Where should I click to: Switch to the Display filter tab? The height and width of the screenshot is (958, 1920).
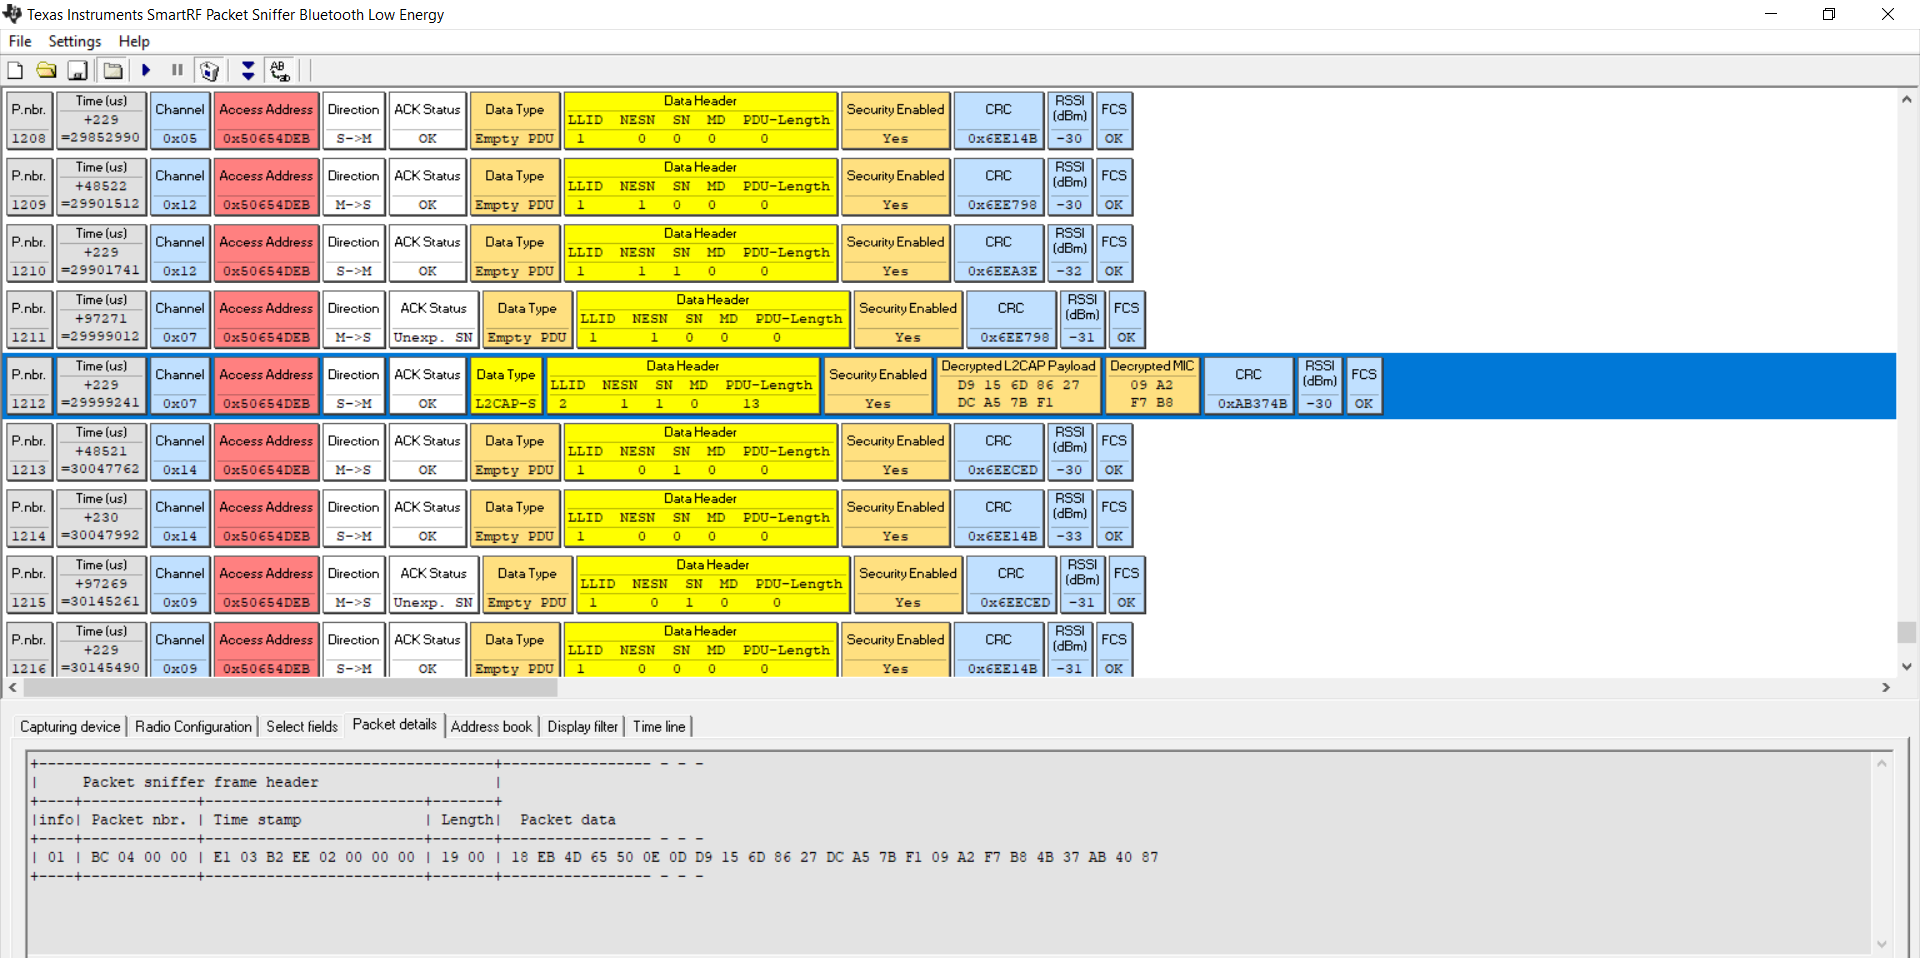(x=583, y=727)
